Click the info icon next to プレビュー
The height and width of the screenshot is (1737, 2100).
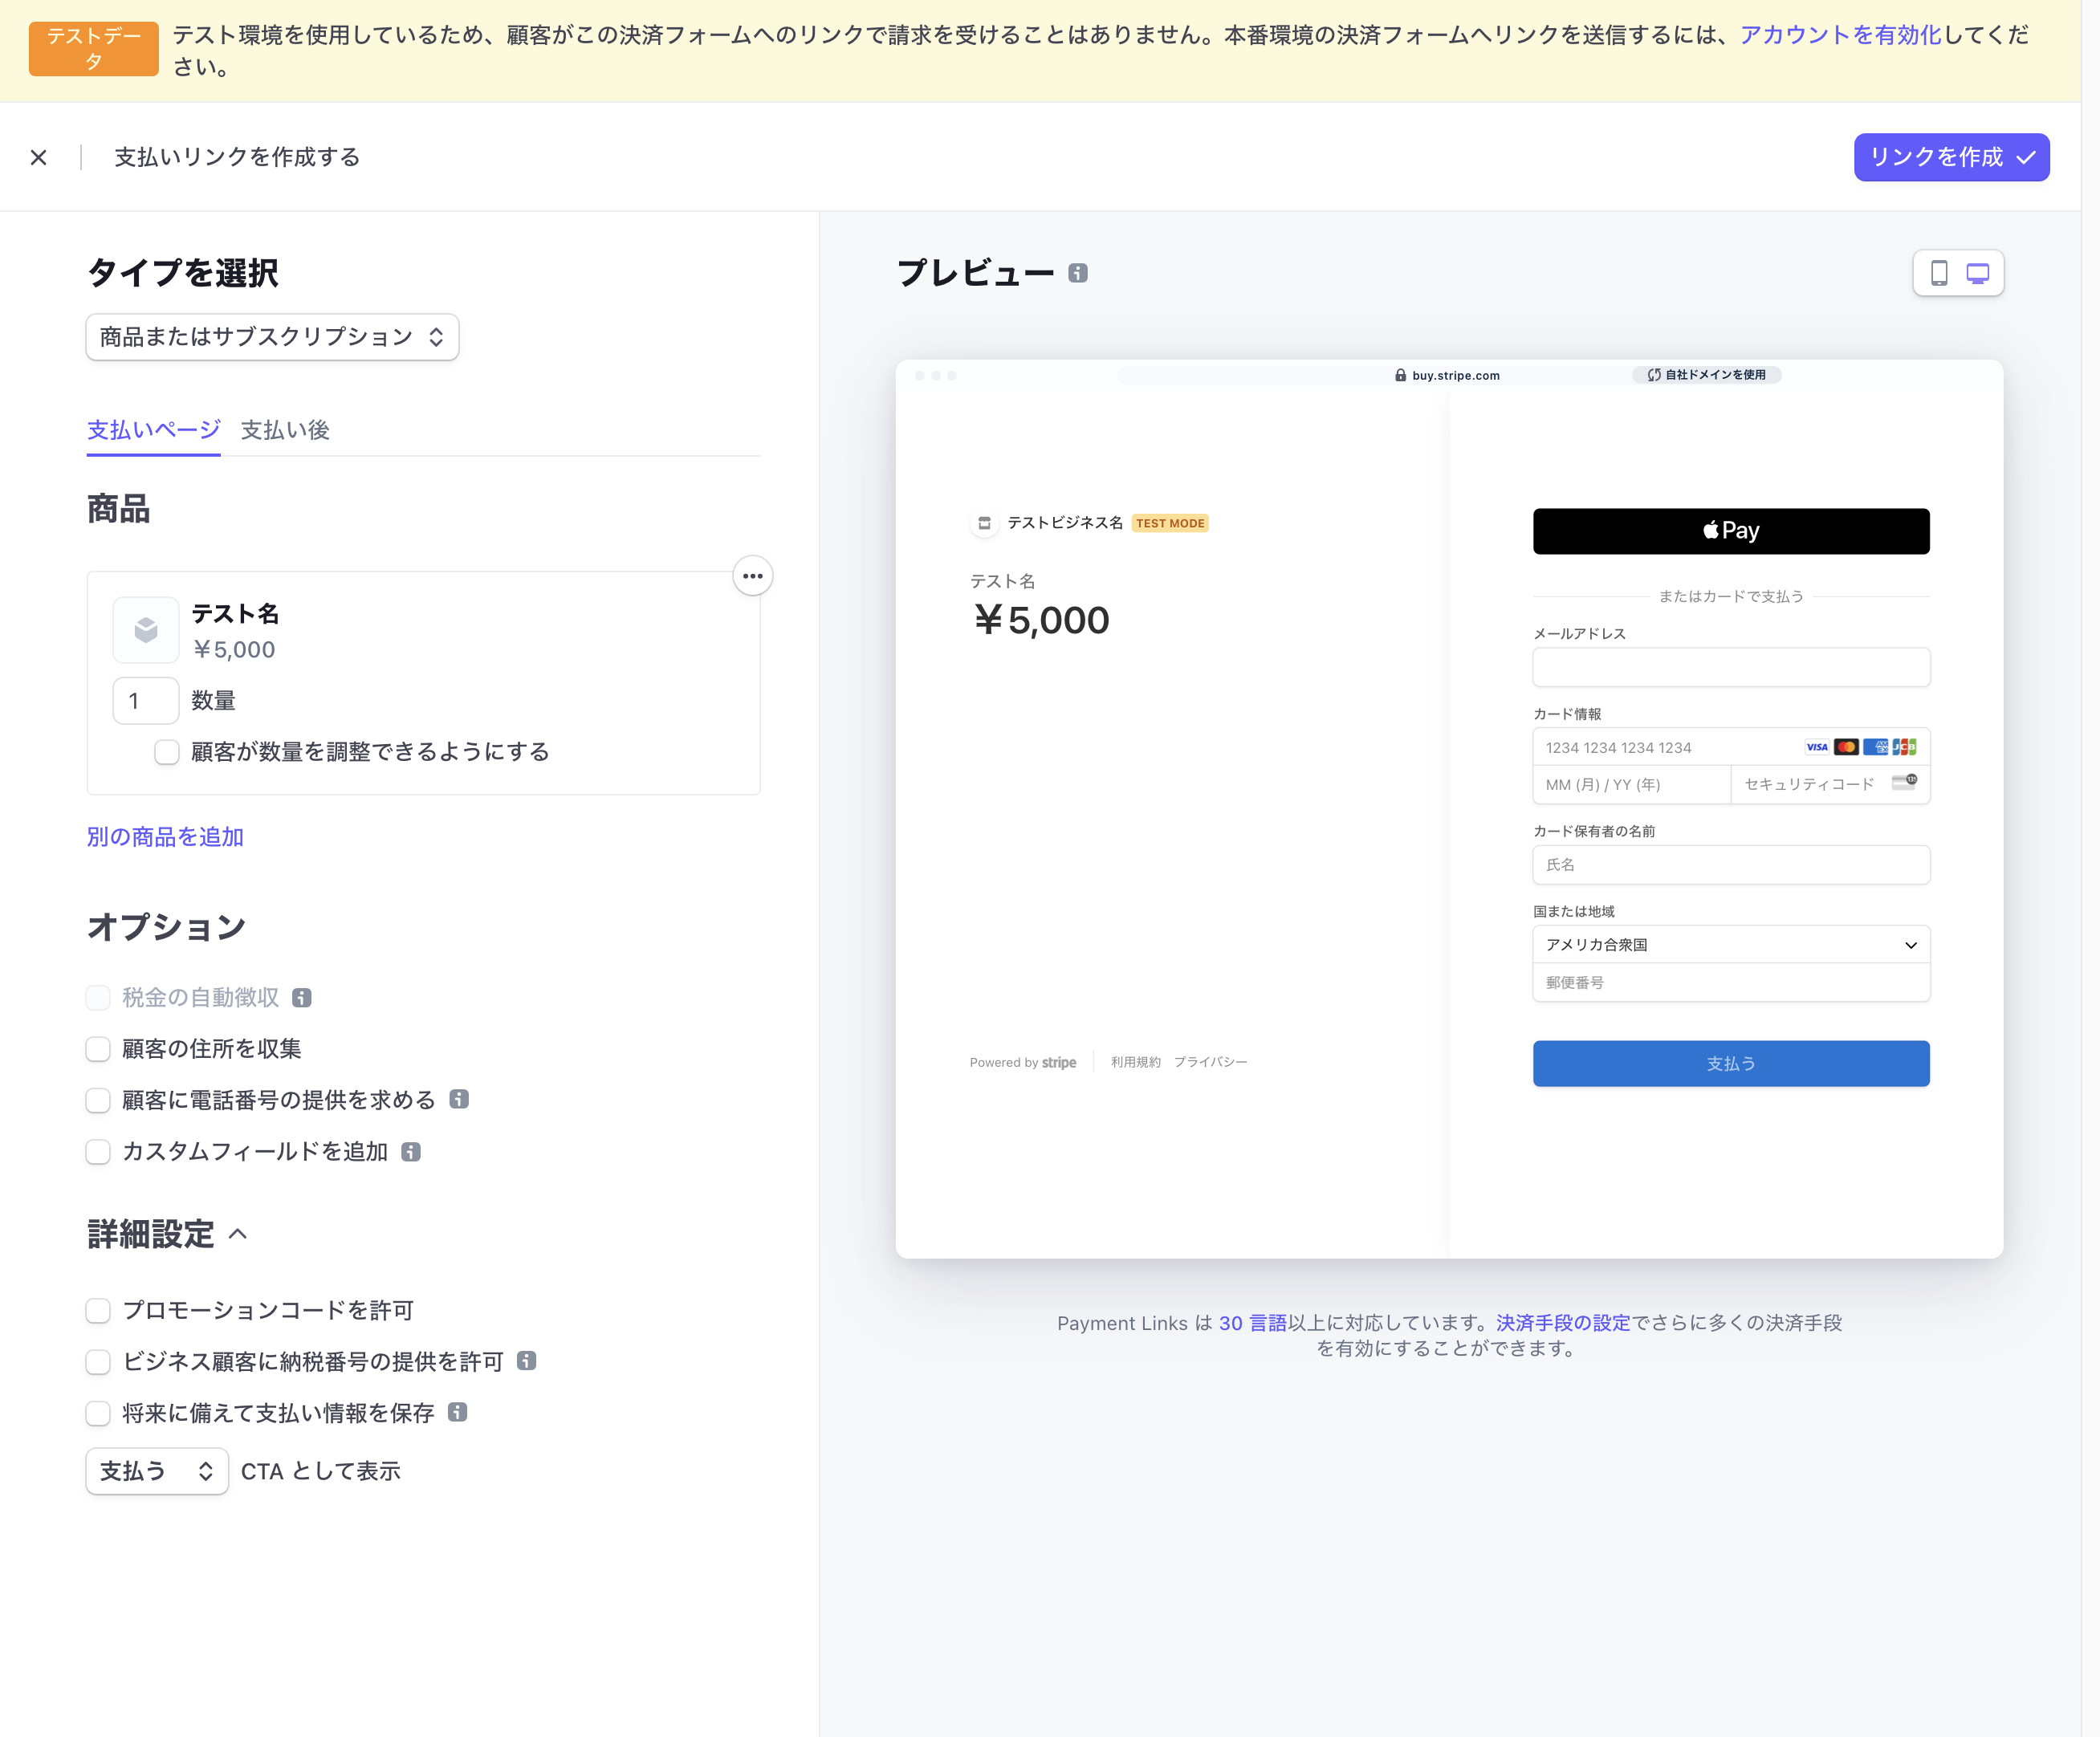pyautogui.click(x=1077, y=273)
